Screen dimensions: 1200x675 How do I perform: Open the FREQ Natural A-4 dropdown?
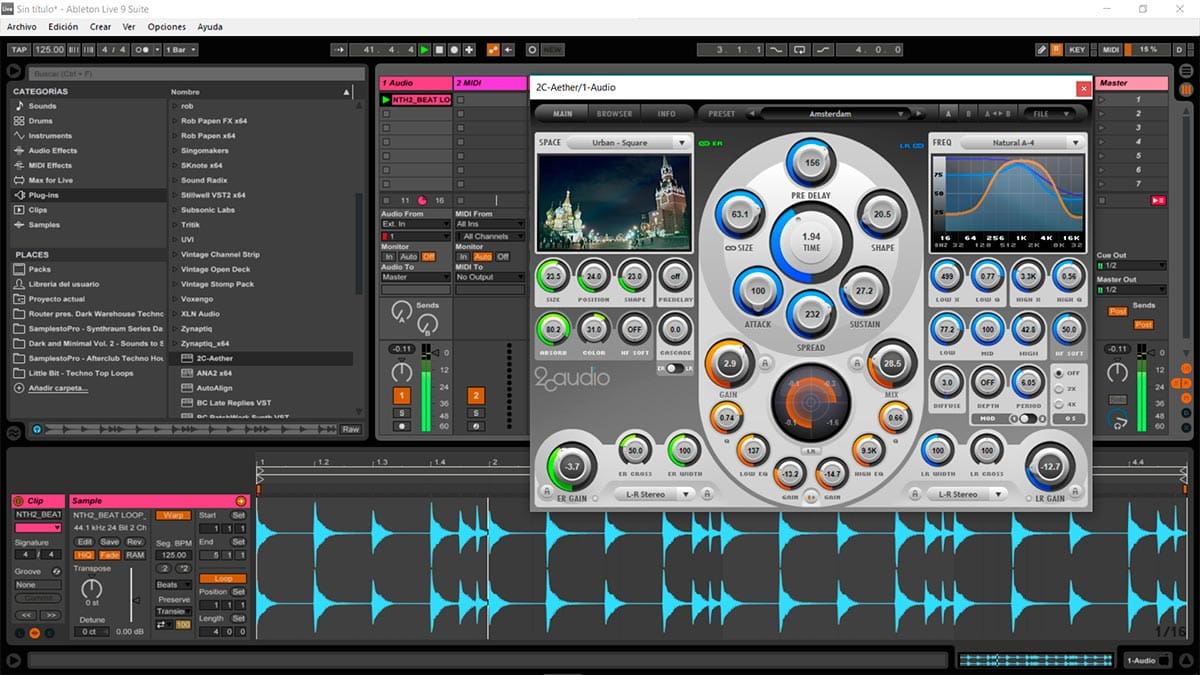click(1023, 143)
